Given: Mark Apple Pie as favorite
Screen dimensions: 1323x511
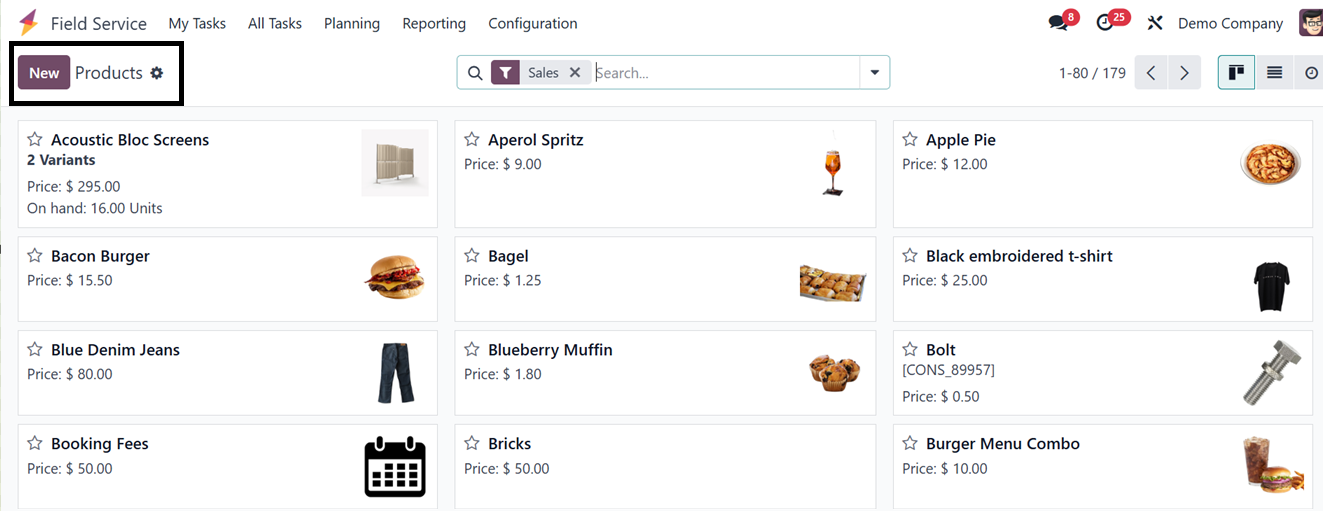Looking at the screenshot, I should (910, 140).
